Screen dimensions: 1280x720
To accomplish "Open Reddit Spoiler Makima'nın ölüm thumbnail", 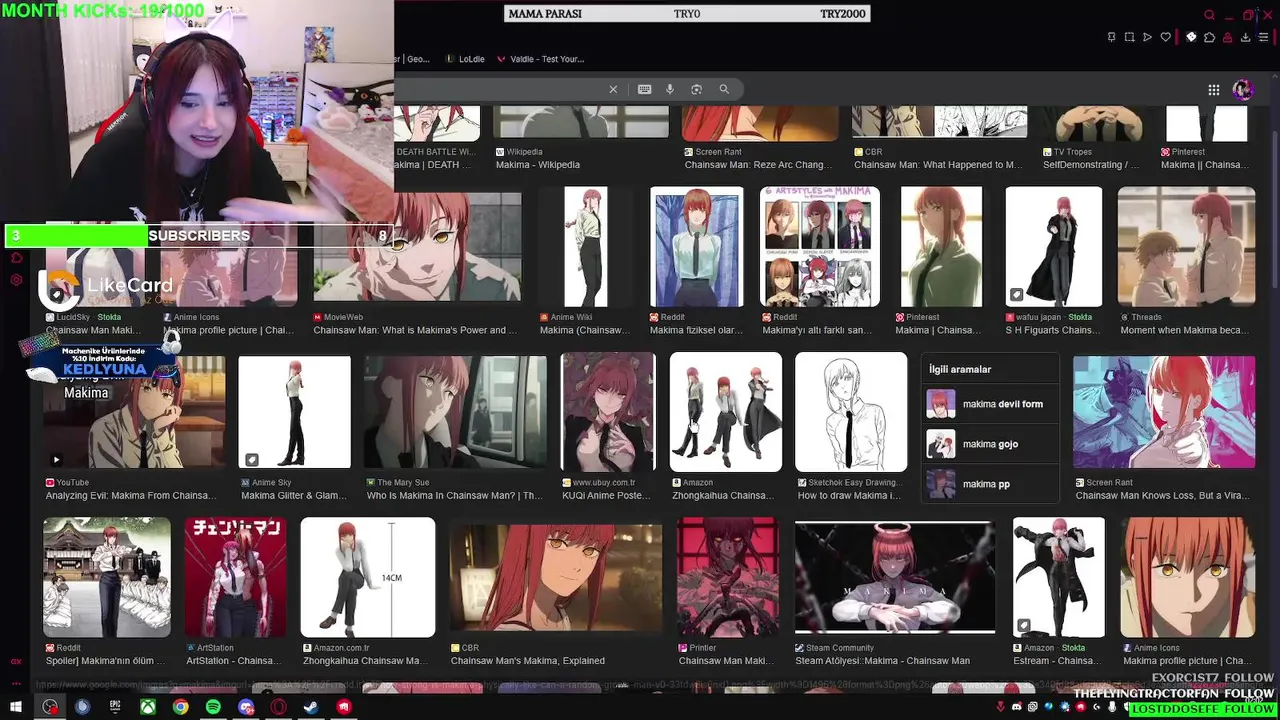I will click(x=107, y=577).
